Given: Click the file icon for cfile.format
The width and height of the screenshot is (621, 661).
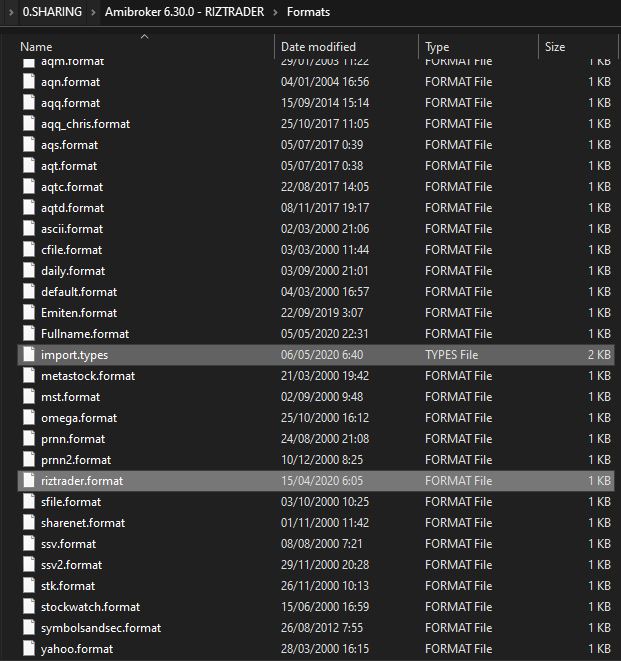Looking at the screenshot, I should (29, 250).
